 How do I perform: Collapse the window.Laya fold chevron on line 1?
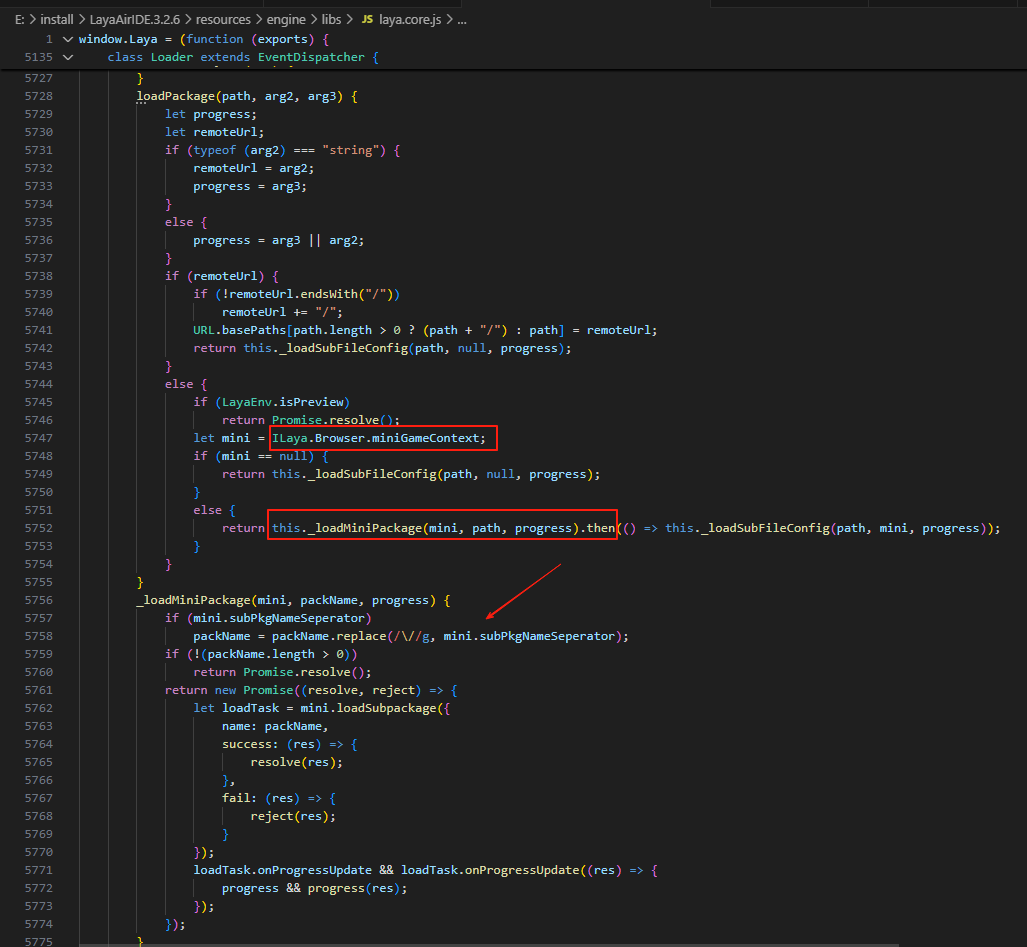pos(67,39)
